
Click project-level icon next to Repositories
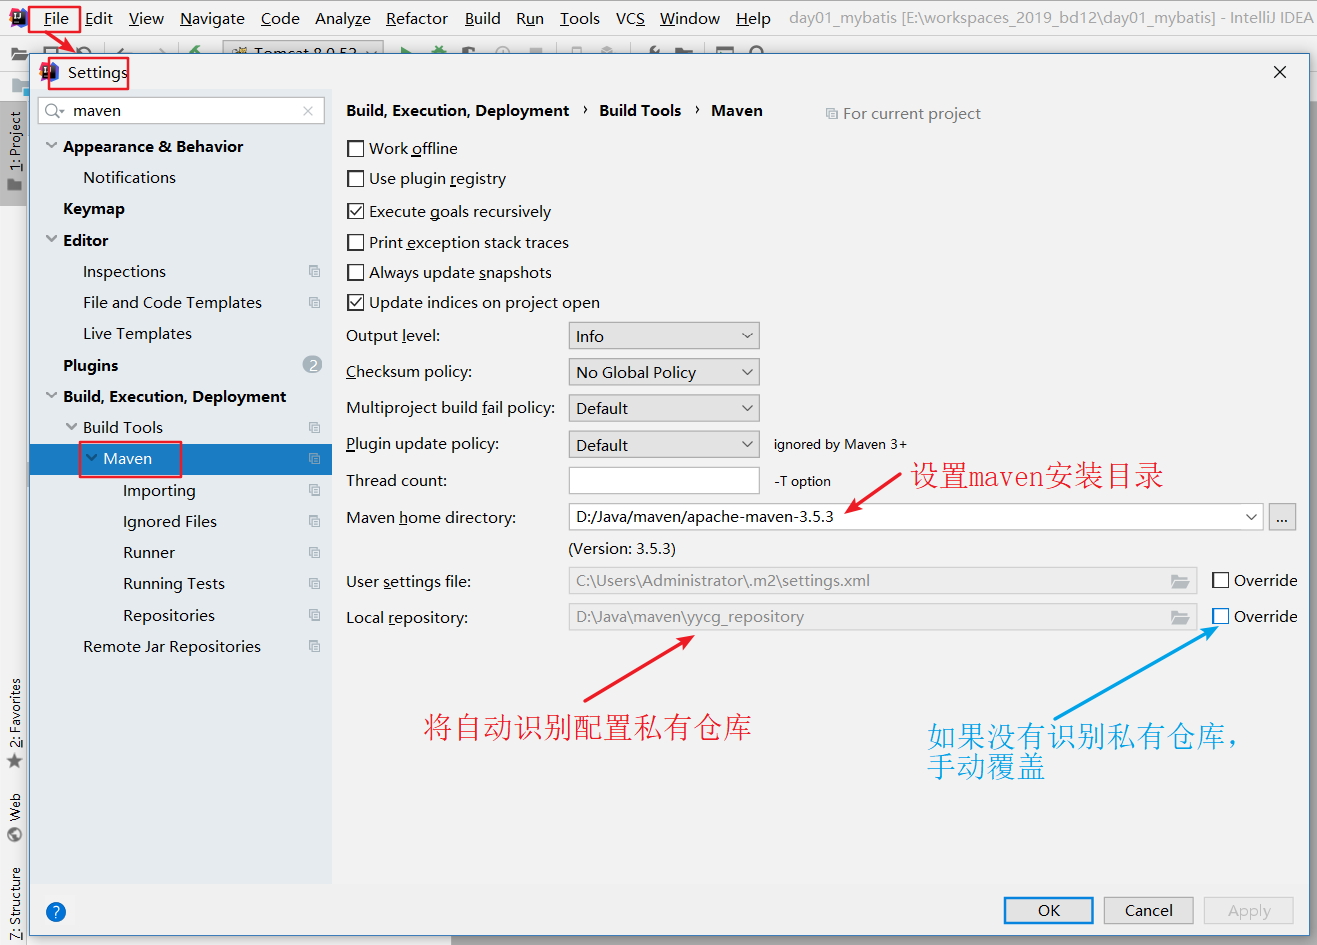pos(314,615)
